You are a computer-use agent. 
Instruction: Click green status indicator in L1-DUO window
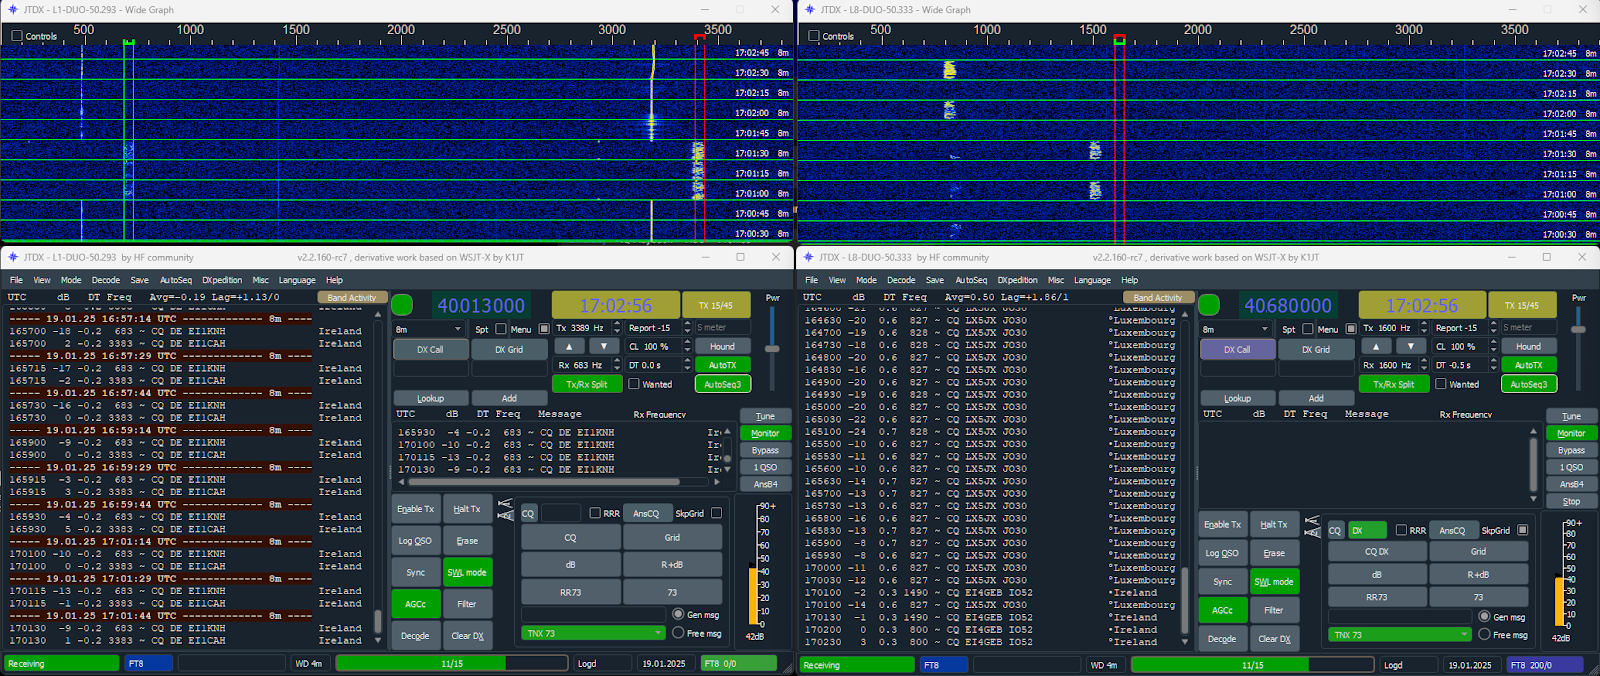coord(402,305)
